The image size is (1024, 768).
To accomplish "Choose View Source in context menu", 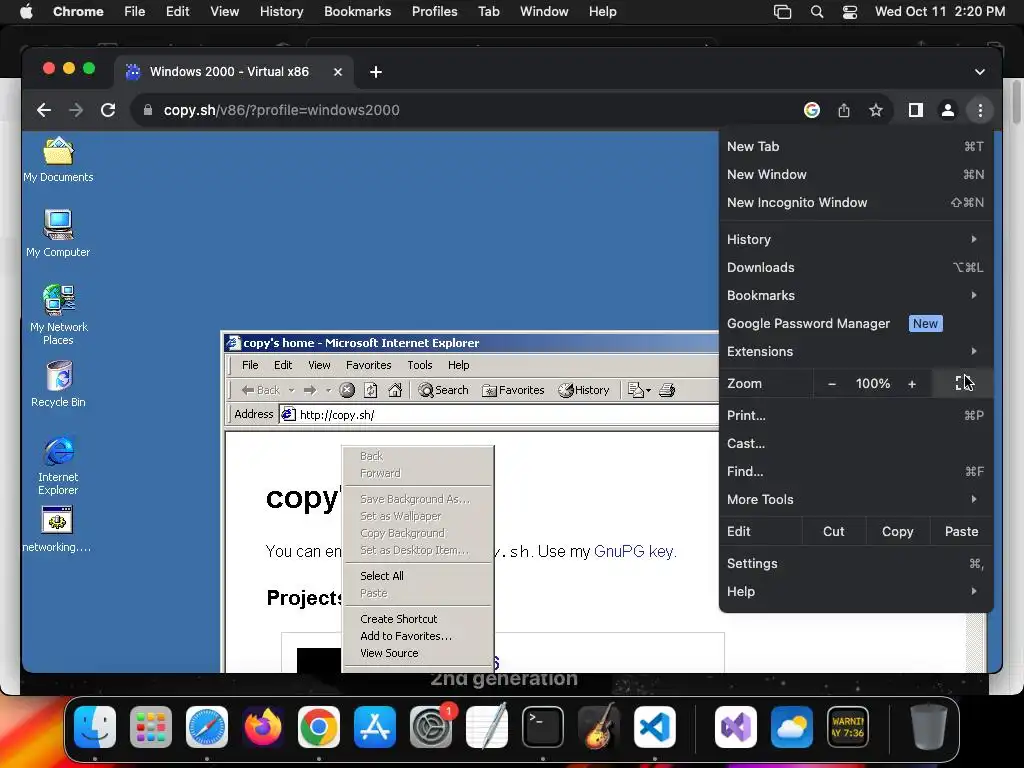I will (x=418, y=653).
